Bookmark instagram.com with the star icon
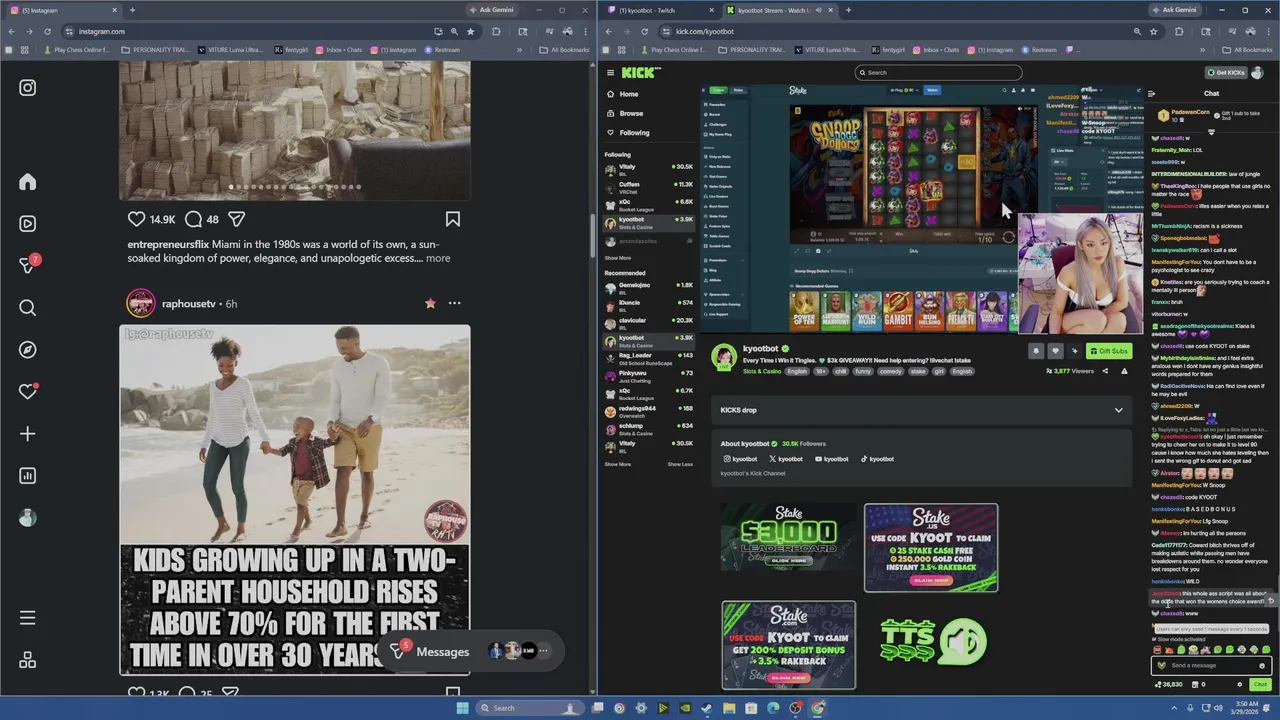1280x720 pixels. [470, 31]
